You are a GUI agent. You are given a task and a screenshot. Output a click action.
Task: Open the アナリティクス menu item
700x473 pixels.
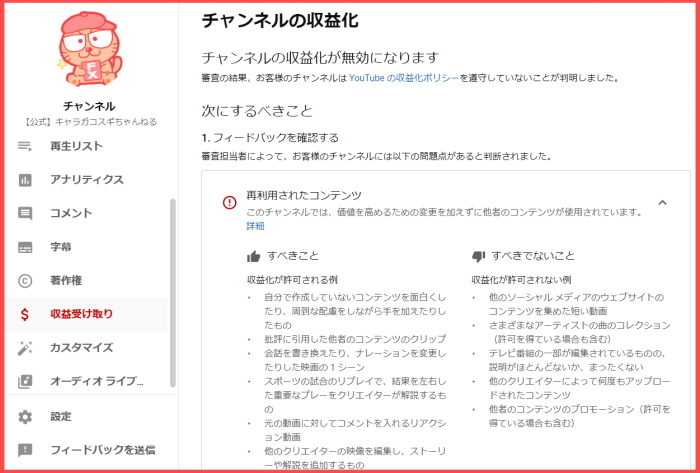pyautogui.click(x=86, y=180)
